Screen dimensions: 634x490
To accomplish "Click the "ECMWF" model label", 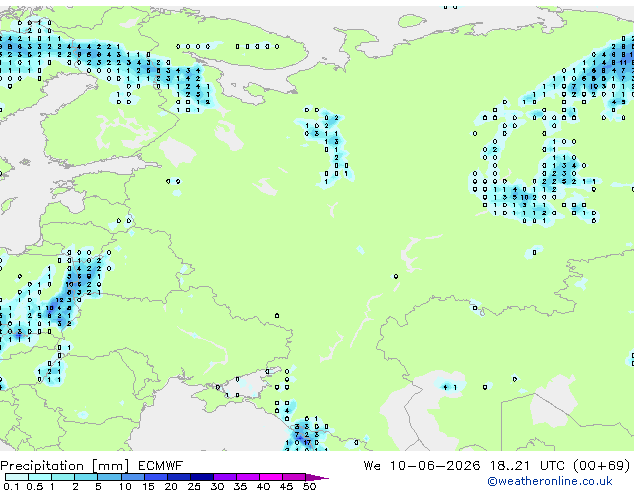I will pos(160,466).
